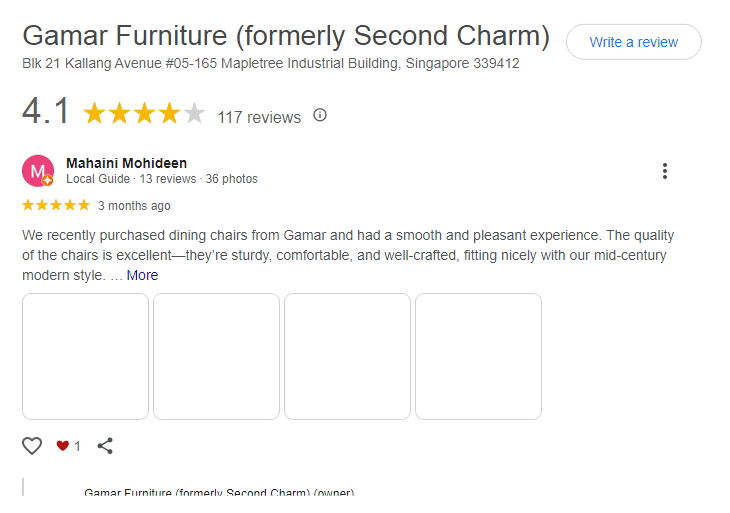Click the Local Guide 13 reviews info line
The width and height of the screenshot is (730, 513).
coord(162,179)
